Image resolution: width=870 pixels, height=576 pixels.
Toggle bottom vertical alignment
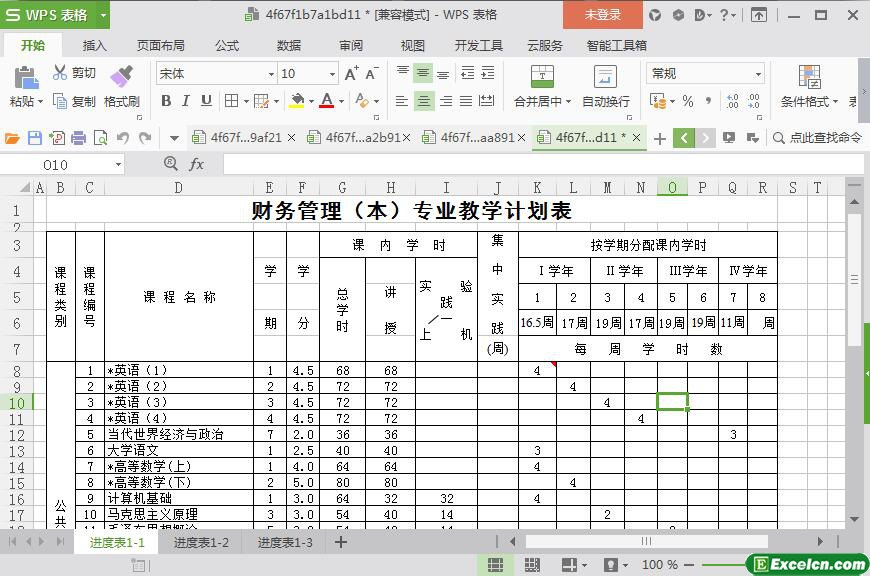tap(443, 72)
